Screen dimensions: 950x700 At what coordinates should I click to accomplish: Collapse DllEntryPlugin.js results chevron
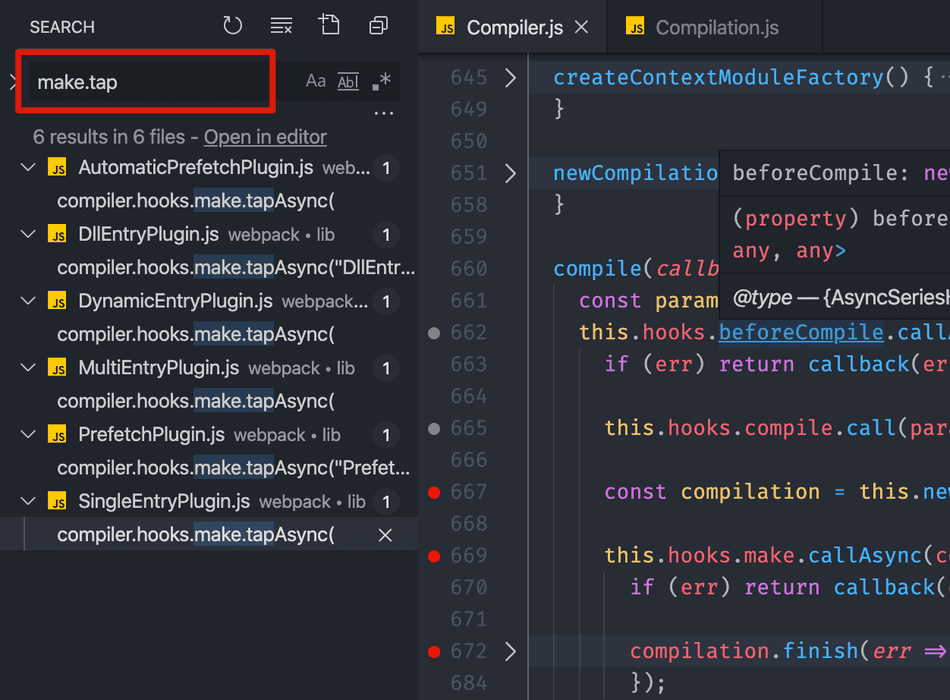[x=28, y=234]
